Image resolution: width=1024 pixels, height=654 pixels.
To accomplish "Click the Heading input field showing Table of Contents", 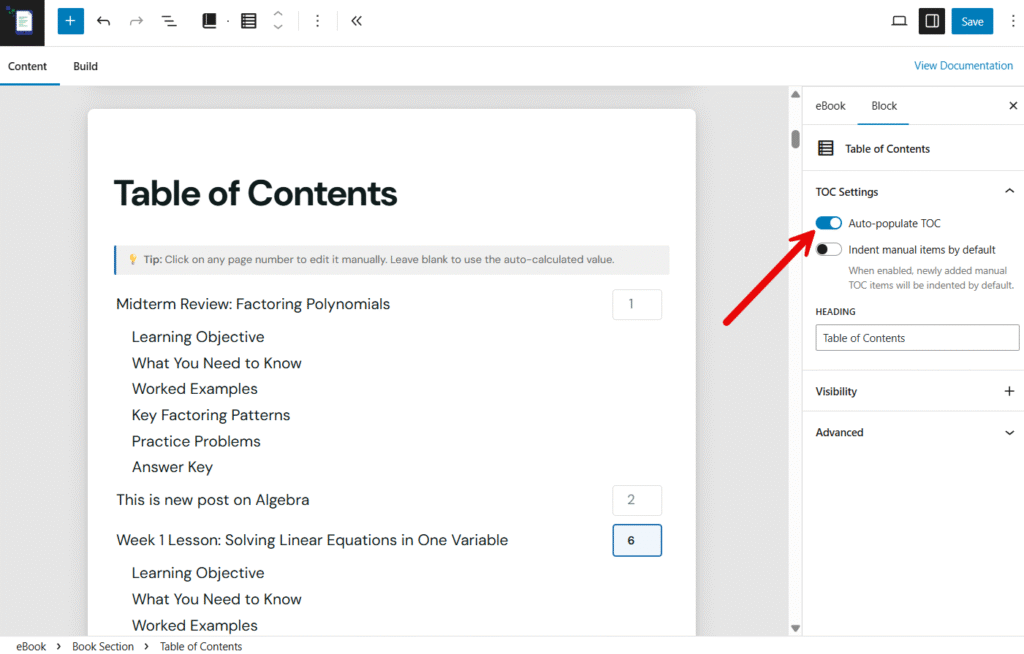I will 916,337.
